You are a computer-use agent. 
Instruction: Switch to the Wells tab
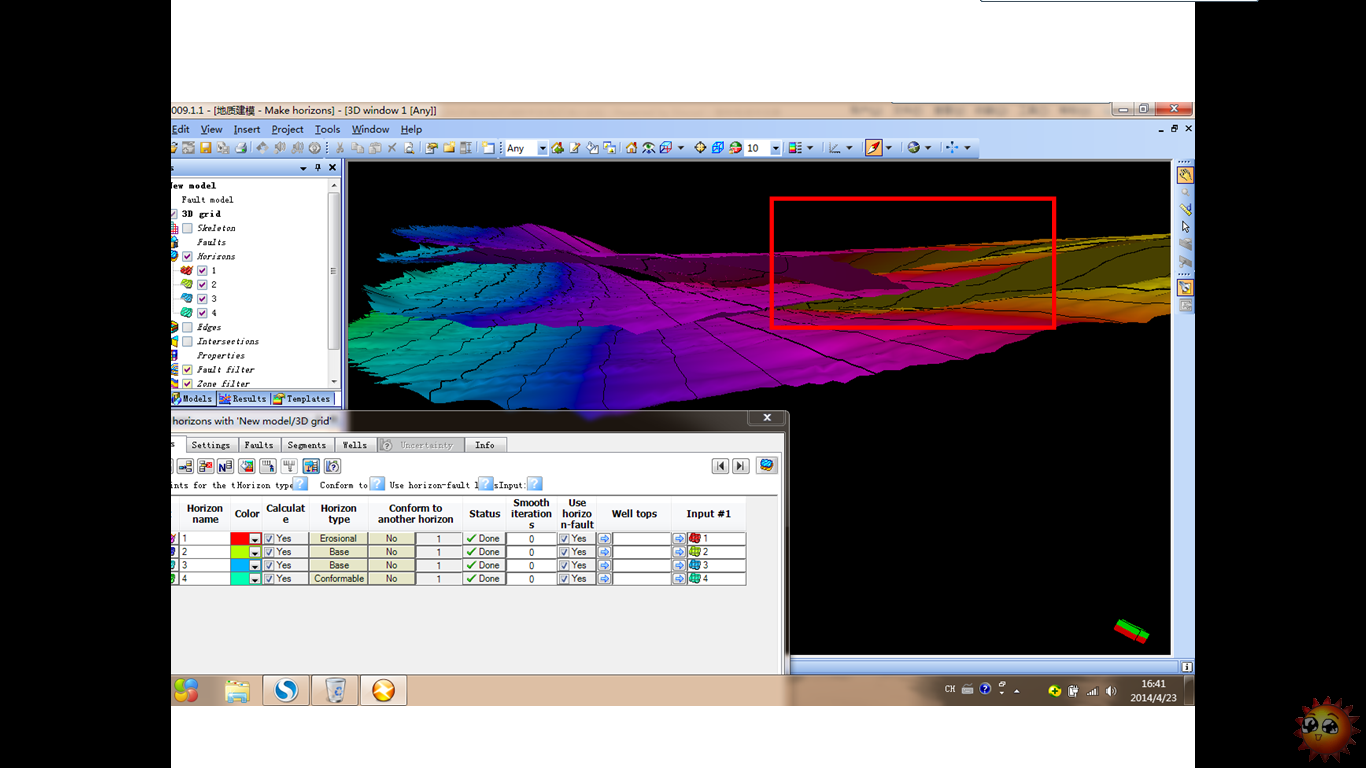point(354,445)
